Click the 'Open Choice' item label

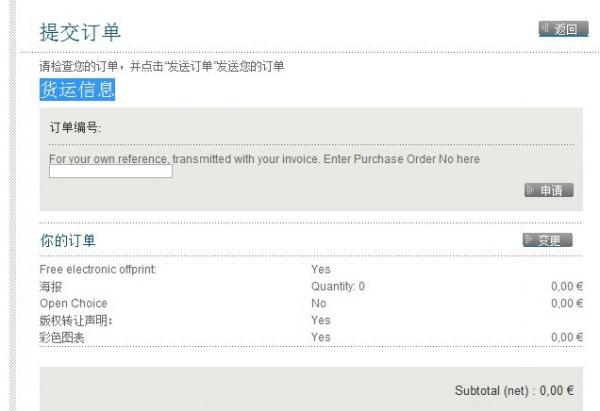[x=73, y=303]
